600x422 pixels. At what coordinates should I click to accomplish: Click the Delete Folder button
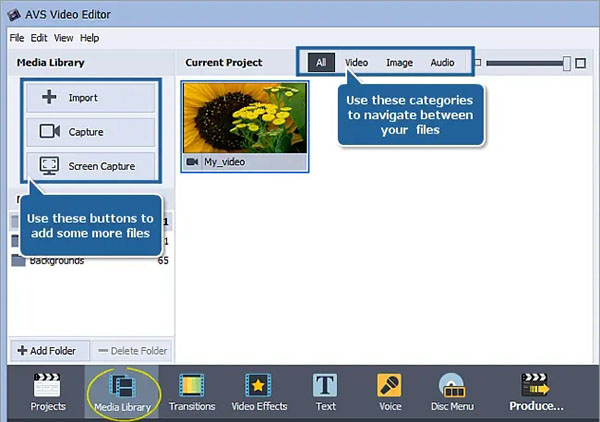coord(132,350)
